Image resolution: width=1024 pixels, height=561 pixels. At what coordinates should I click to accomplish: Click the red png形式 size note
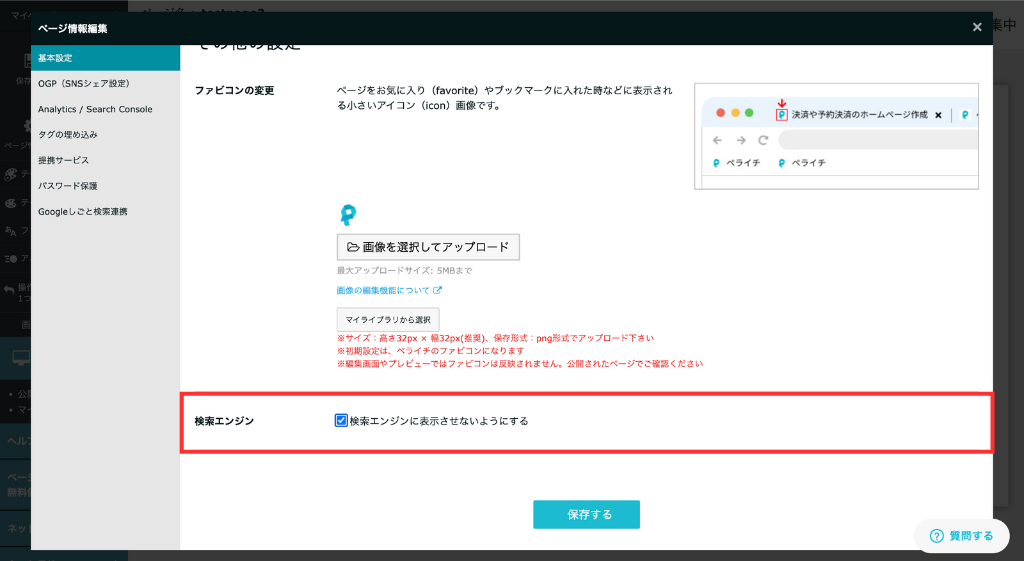pyautogui.click(x=495, y=338)
